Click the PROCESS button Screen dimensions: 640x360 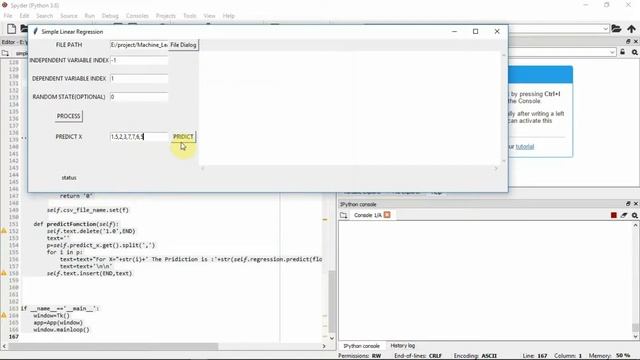tap(68, 116)
